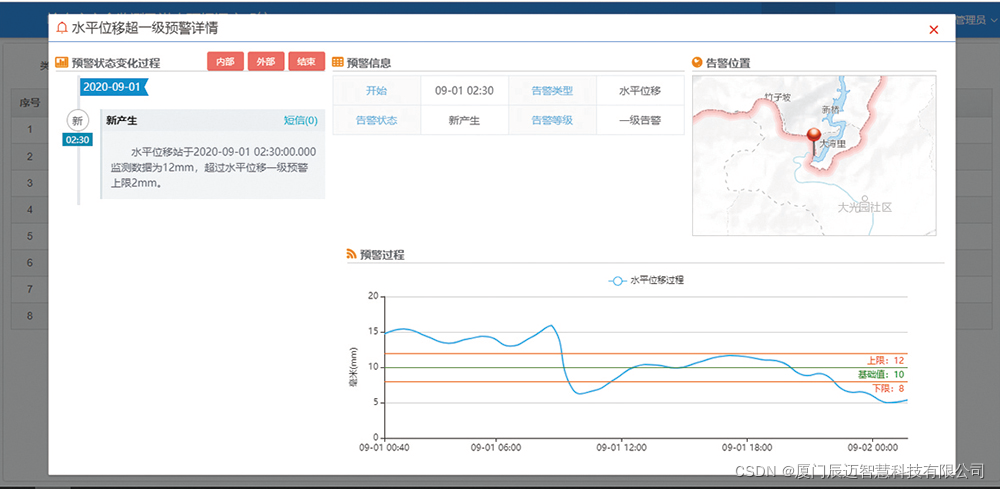Click the 竹子坡 map label

pyautogui.click(x=777, y=98)
